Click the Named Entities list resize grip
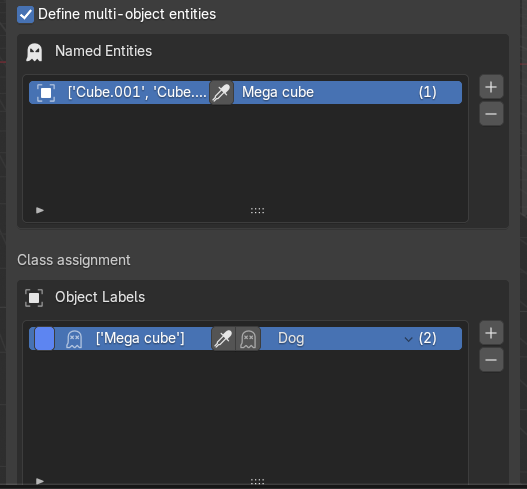This screenshot has height=489, width=527. (257, 211)
